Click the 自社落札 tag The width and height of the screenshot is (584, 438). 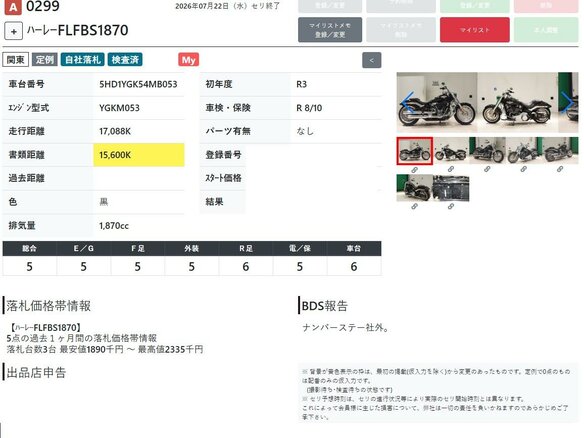(x=83, y=60)
